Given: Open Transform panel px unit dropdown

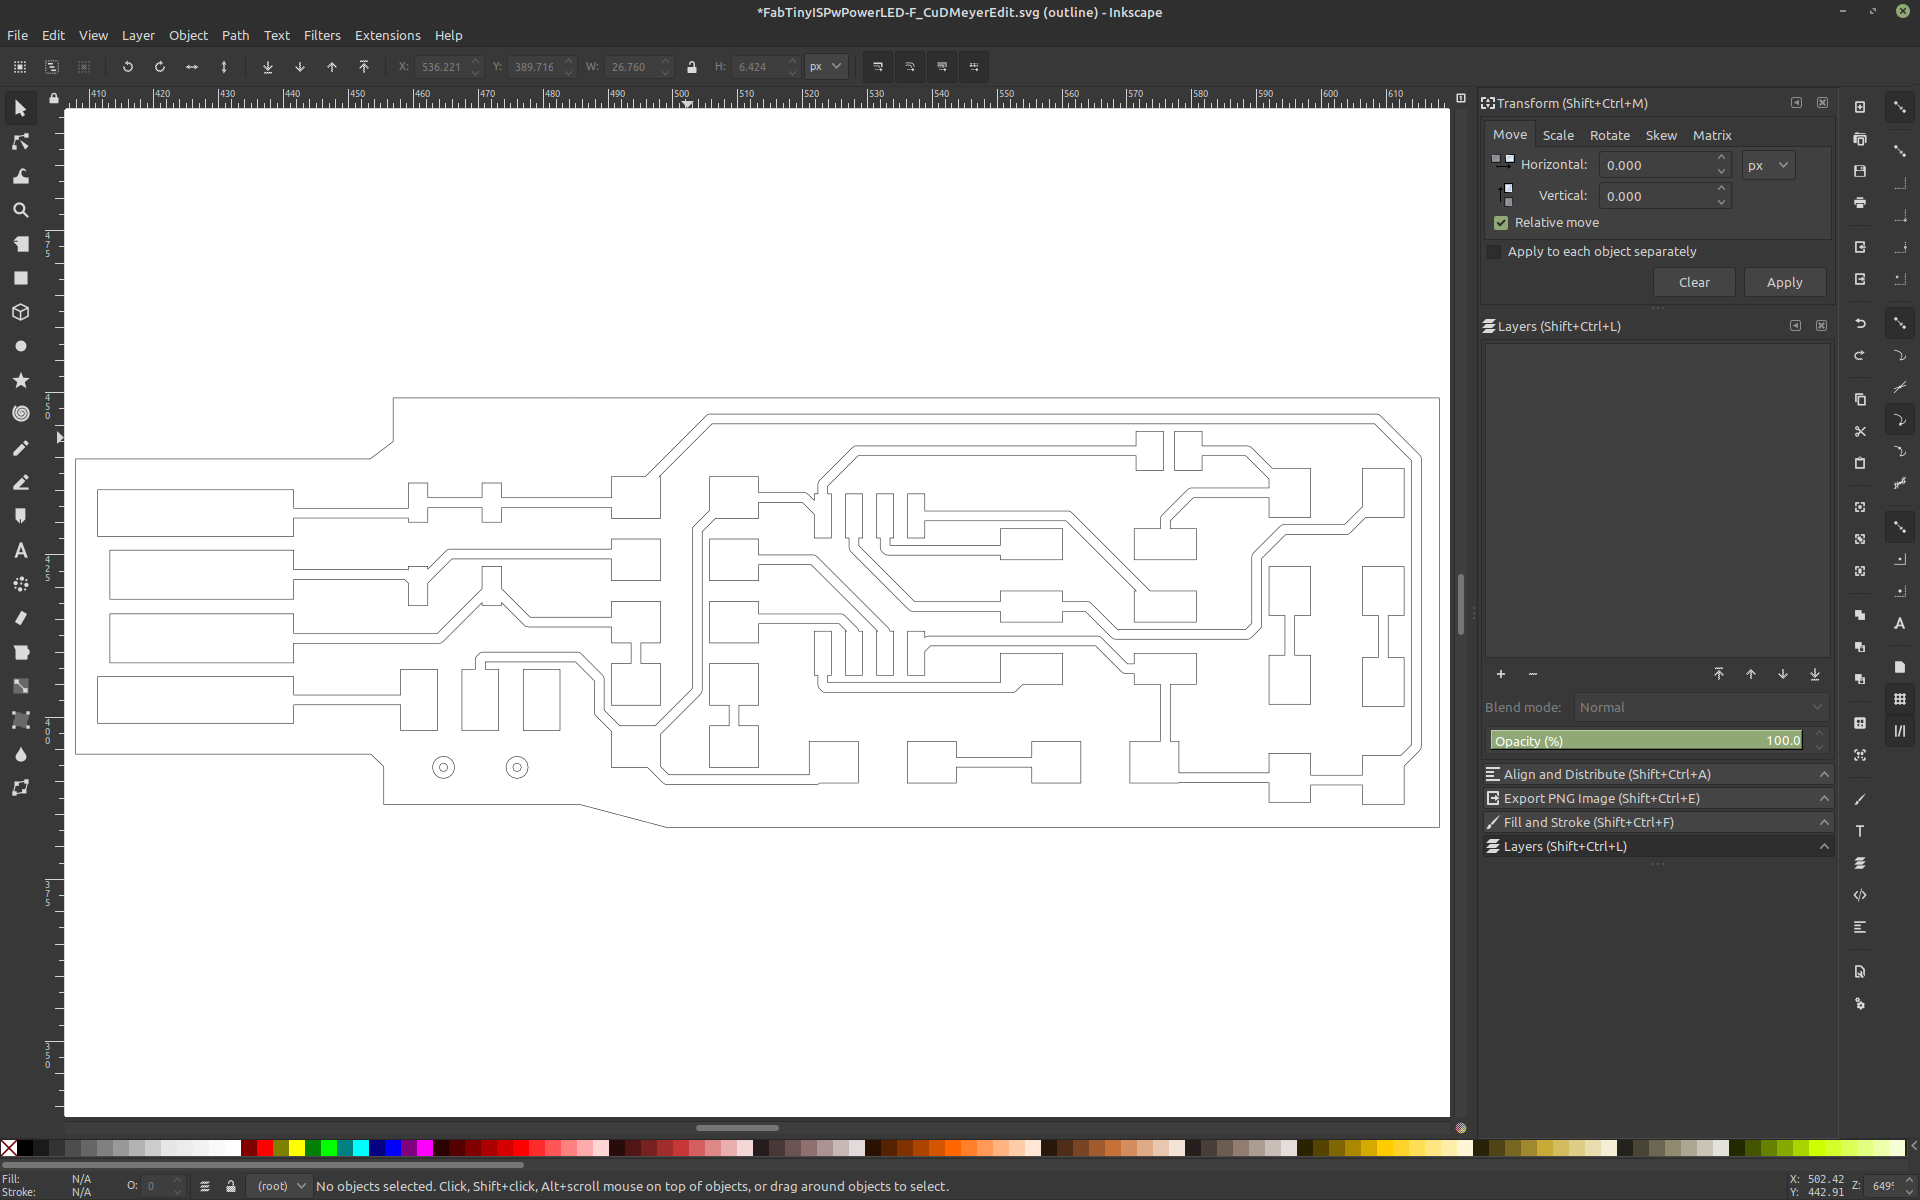Looking at the screenshot, I should (x=1768, y=165).
